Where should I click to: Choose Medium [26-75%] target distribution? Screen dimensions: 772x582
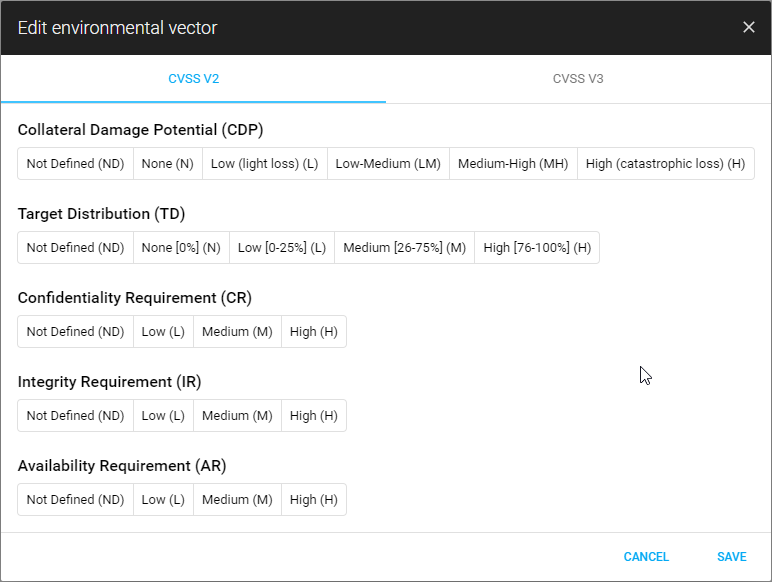tap(404, 248)
